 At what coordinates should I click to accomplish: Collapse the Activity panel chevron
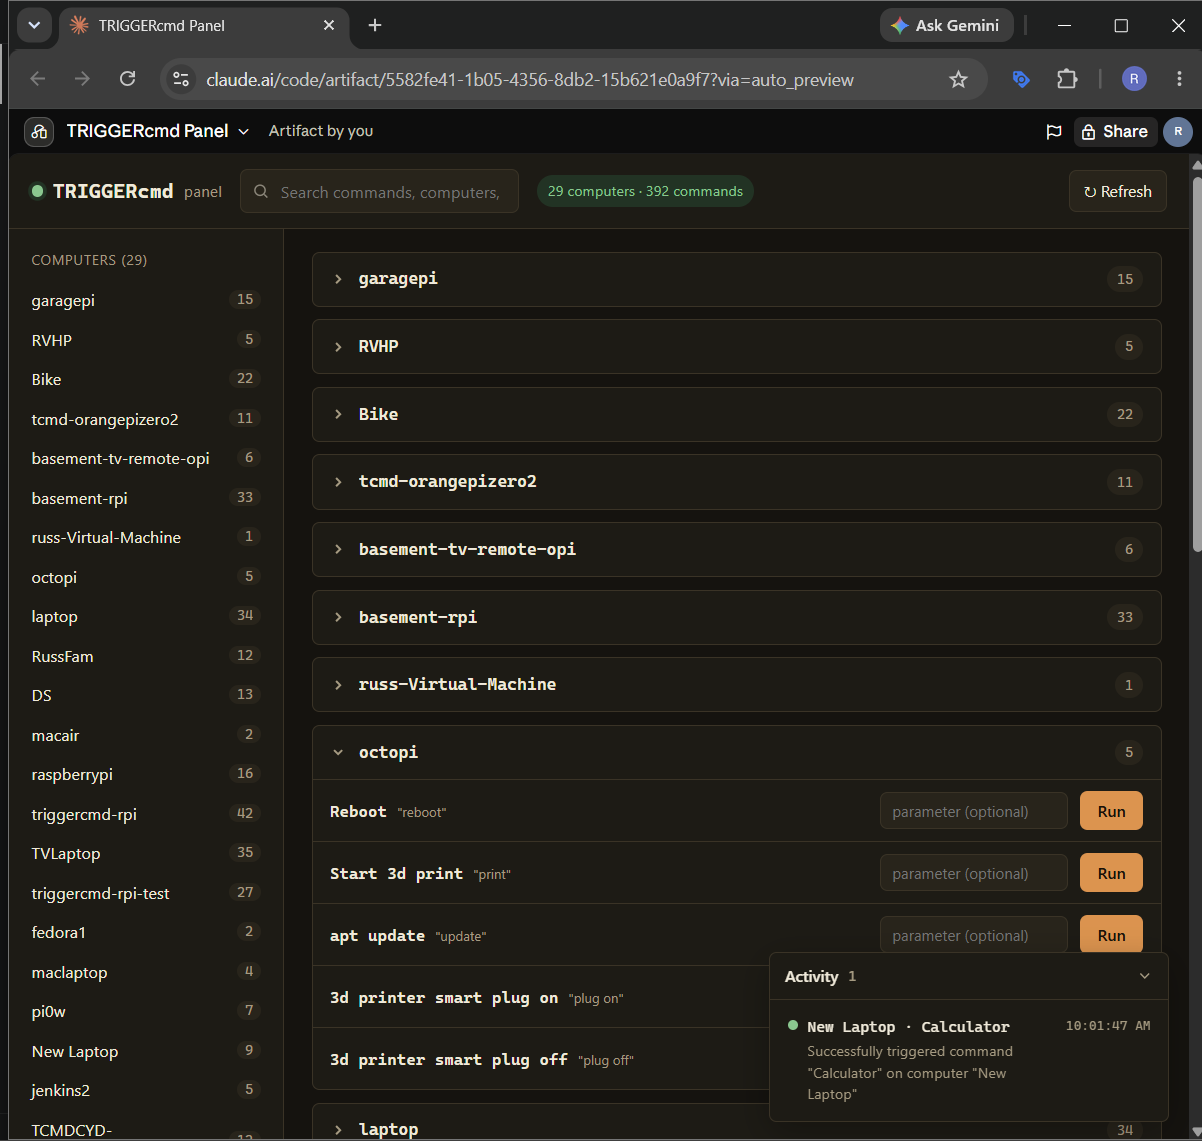[1145, 976]
